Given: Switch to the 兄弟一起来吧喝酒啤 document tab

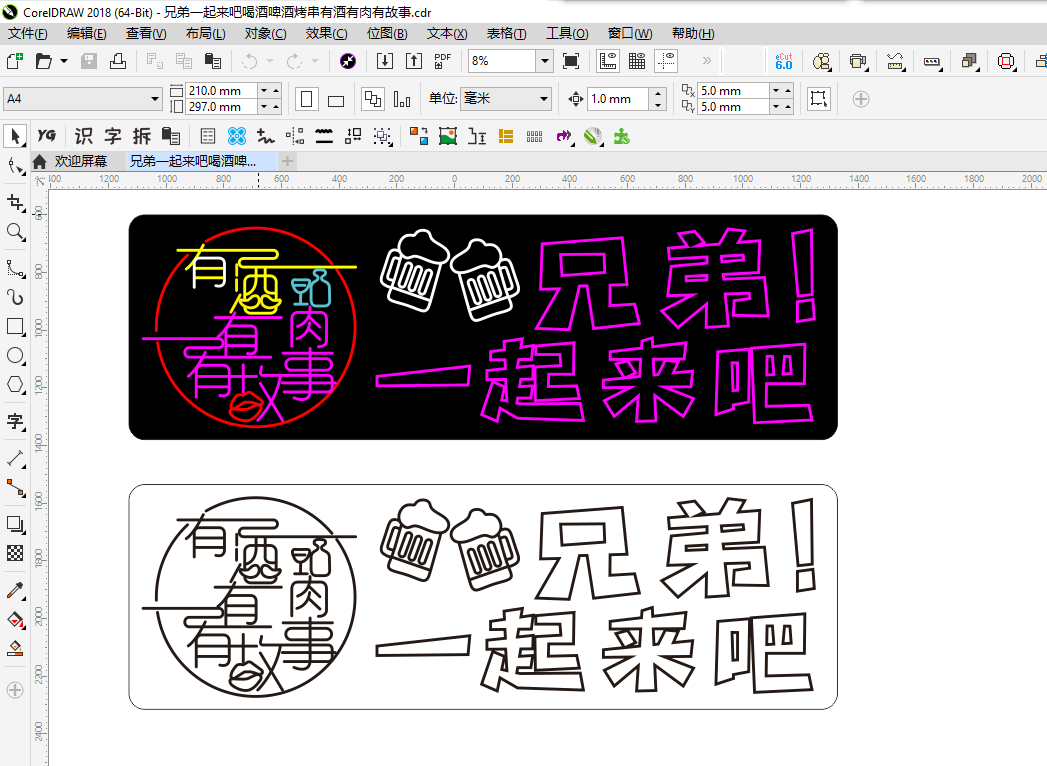Looking at the screenshot, I should click(200, 161).
